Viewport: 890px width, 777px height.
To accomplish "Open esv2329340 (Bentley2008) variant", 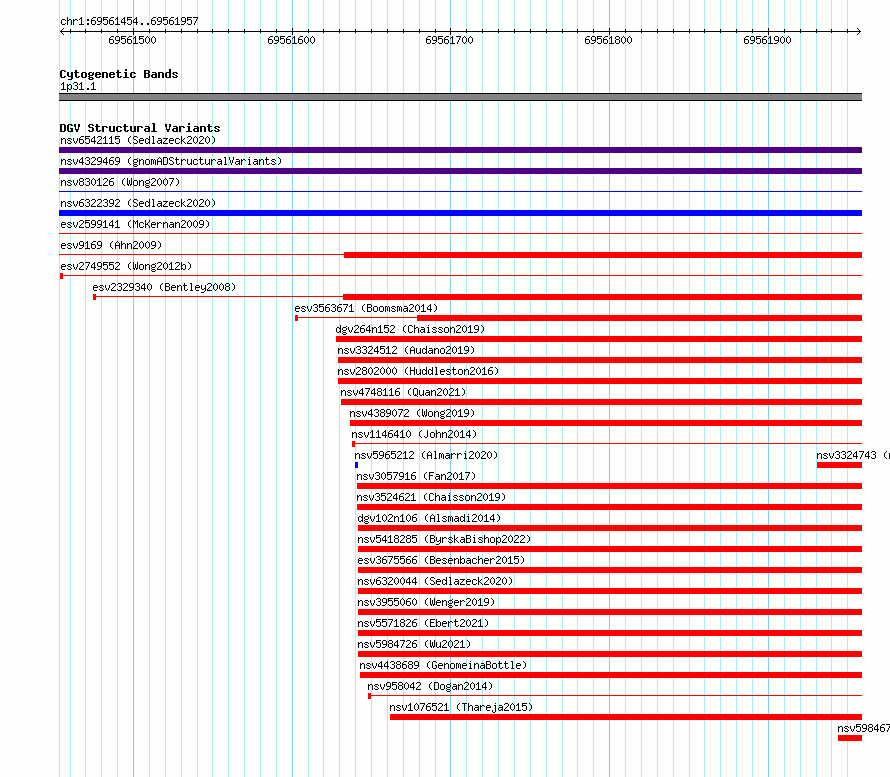I will tap(164, 287).
